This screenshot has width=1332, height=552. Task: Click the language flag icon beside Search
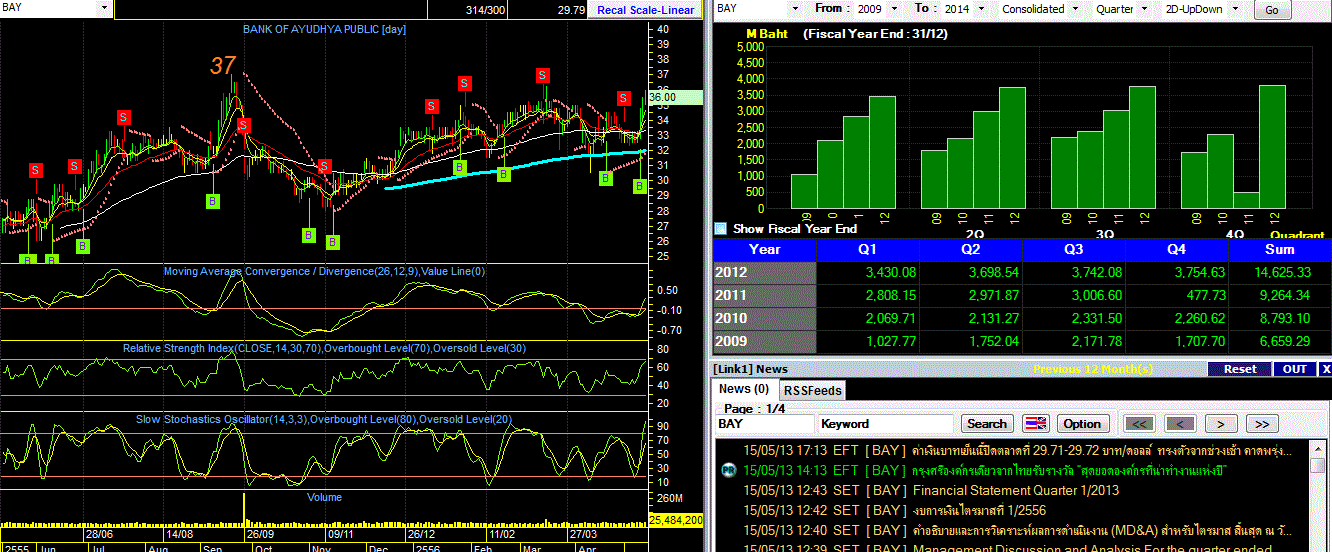1036,423
